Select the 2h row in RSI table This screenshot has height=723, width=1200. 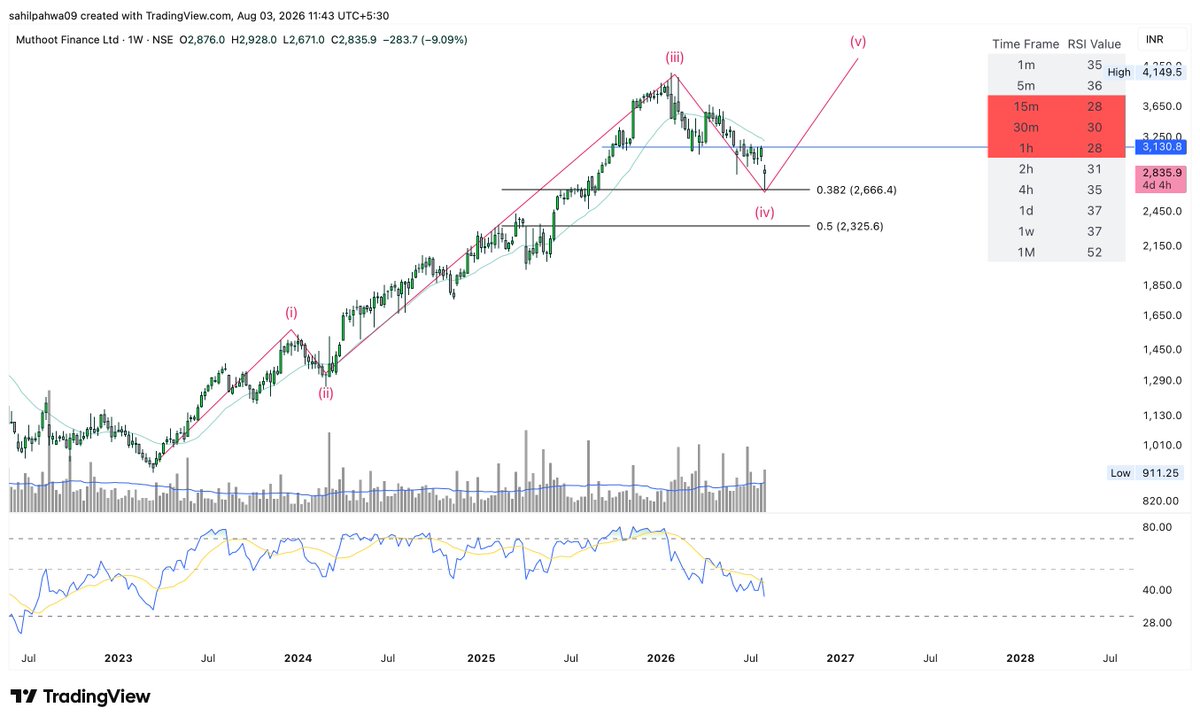[1056, 169]
